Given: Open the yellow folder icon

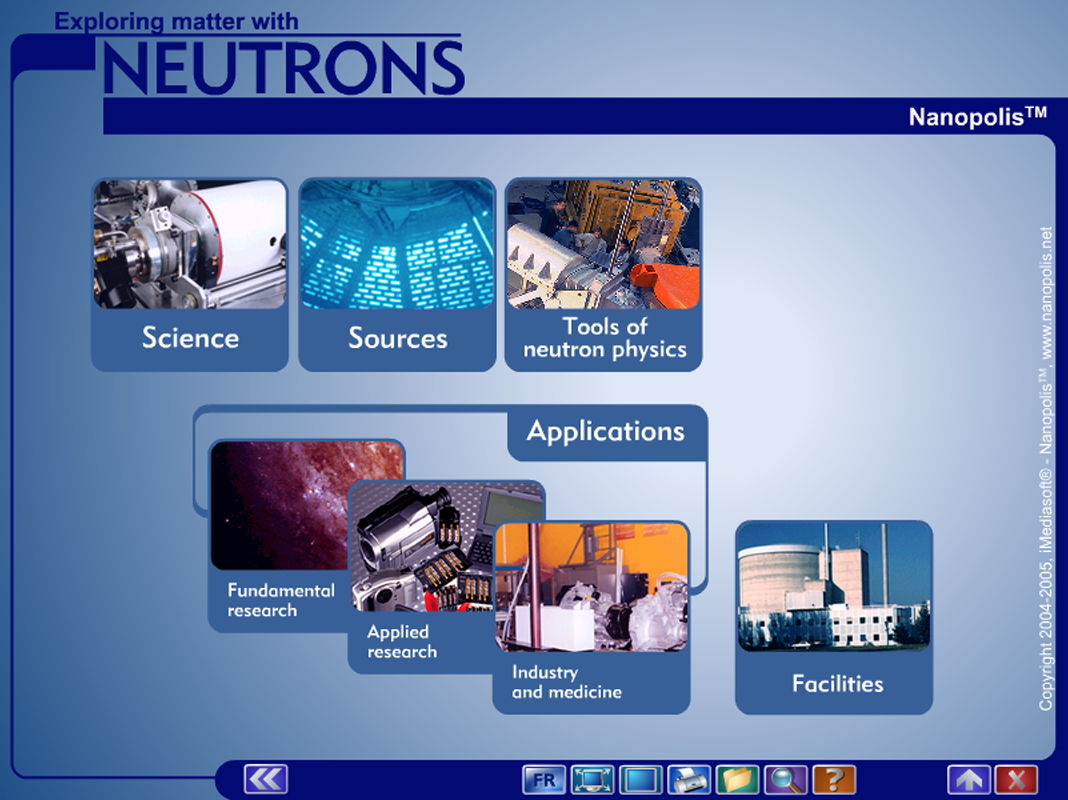Looking at the screenshot, I should click(x=737, y=779).
